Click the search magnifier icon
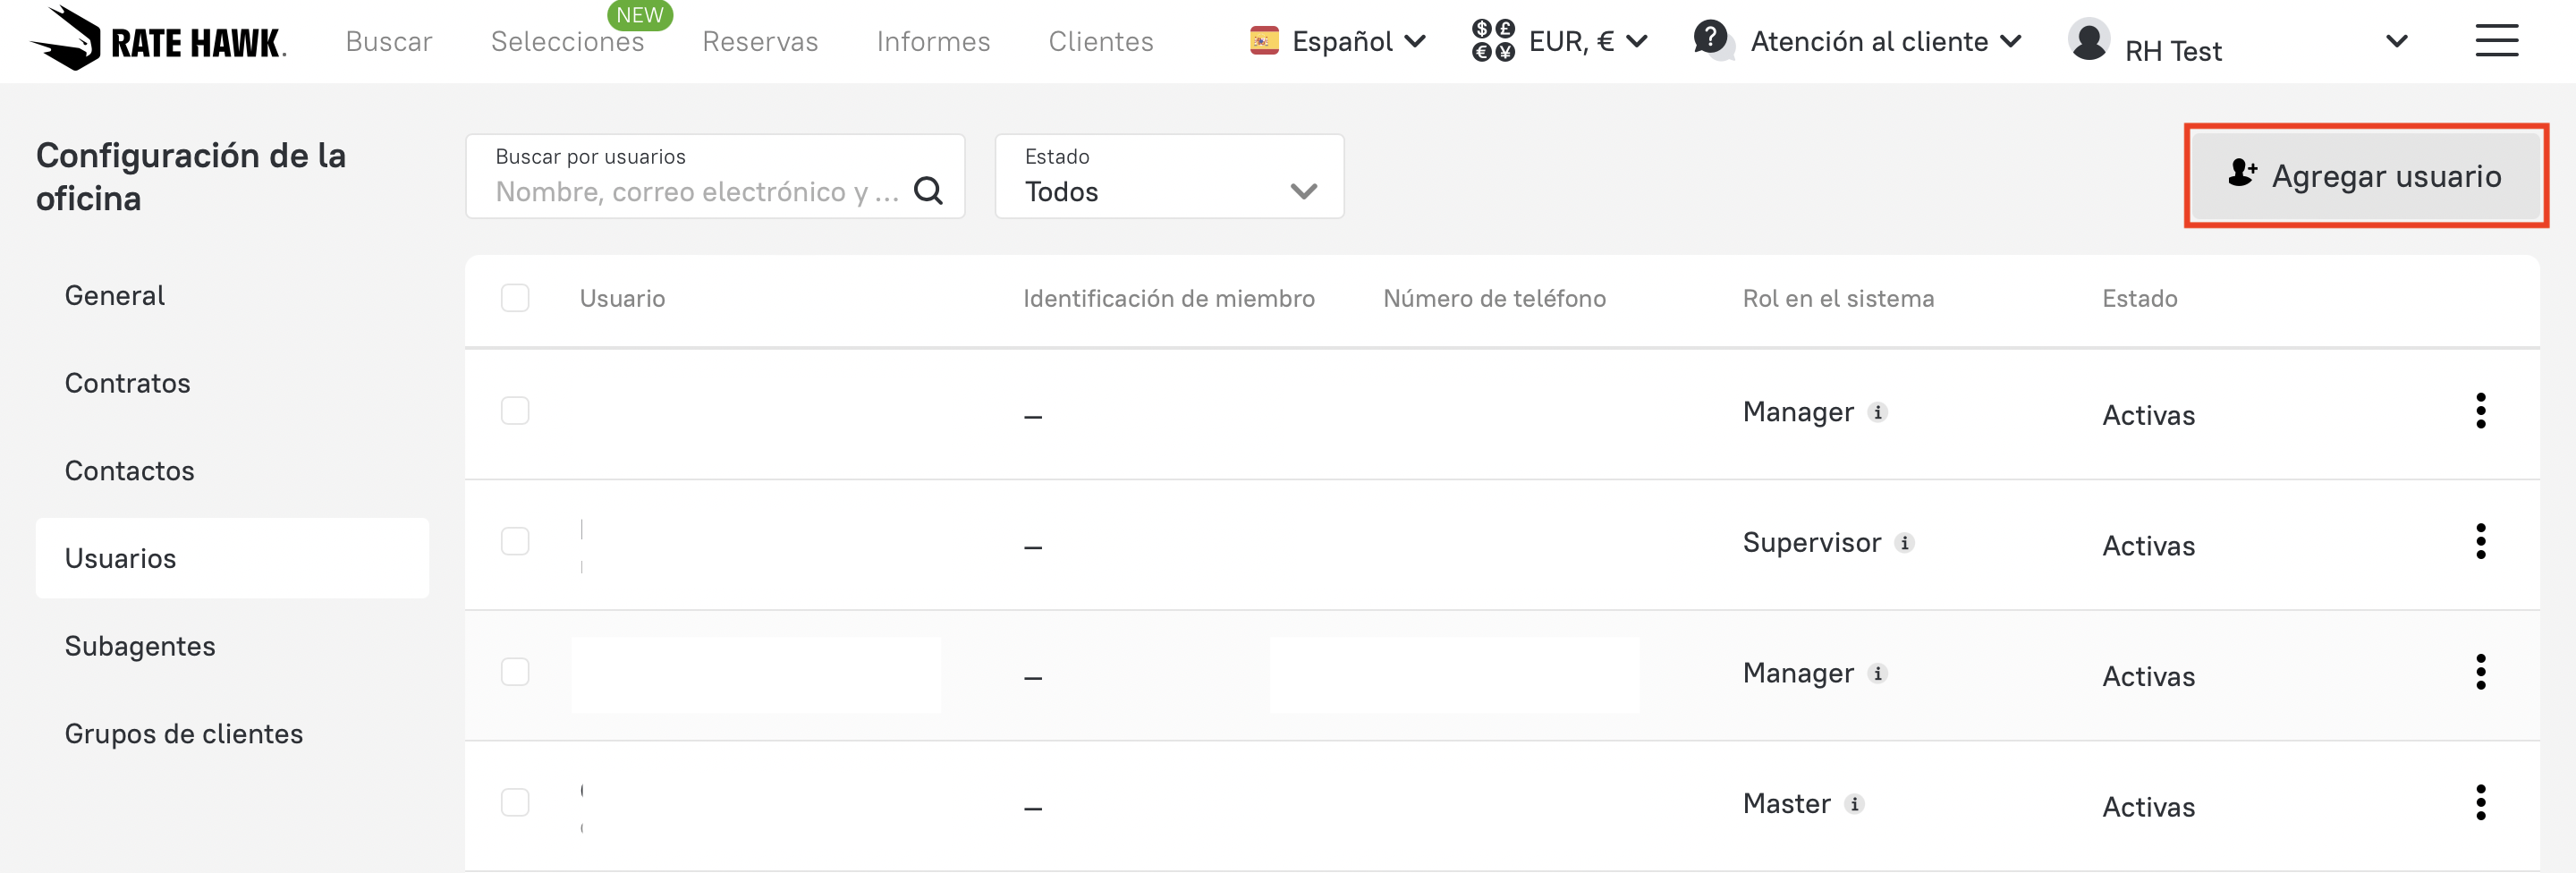This screenshot has height=873, width=2576. coord(928,190)
